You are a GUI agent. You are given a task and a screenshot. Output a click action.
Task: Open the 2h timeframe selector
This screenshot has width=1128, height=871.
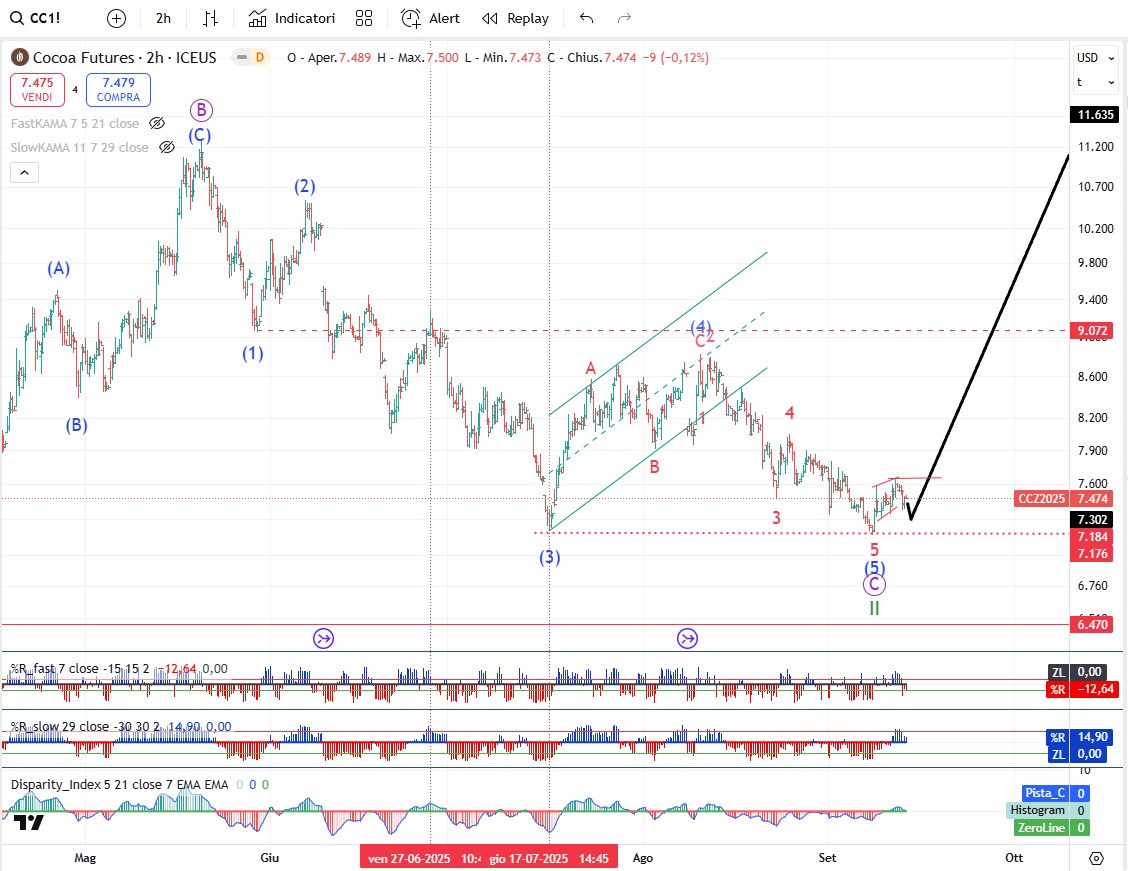[163, 19]
